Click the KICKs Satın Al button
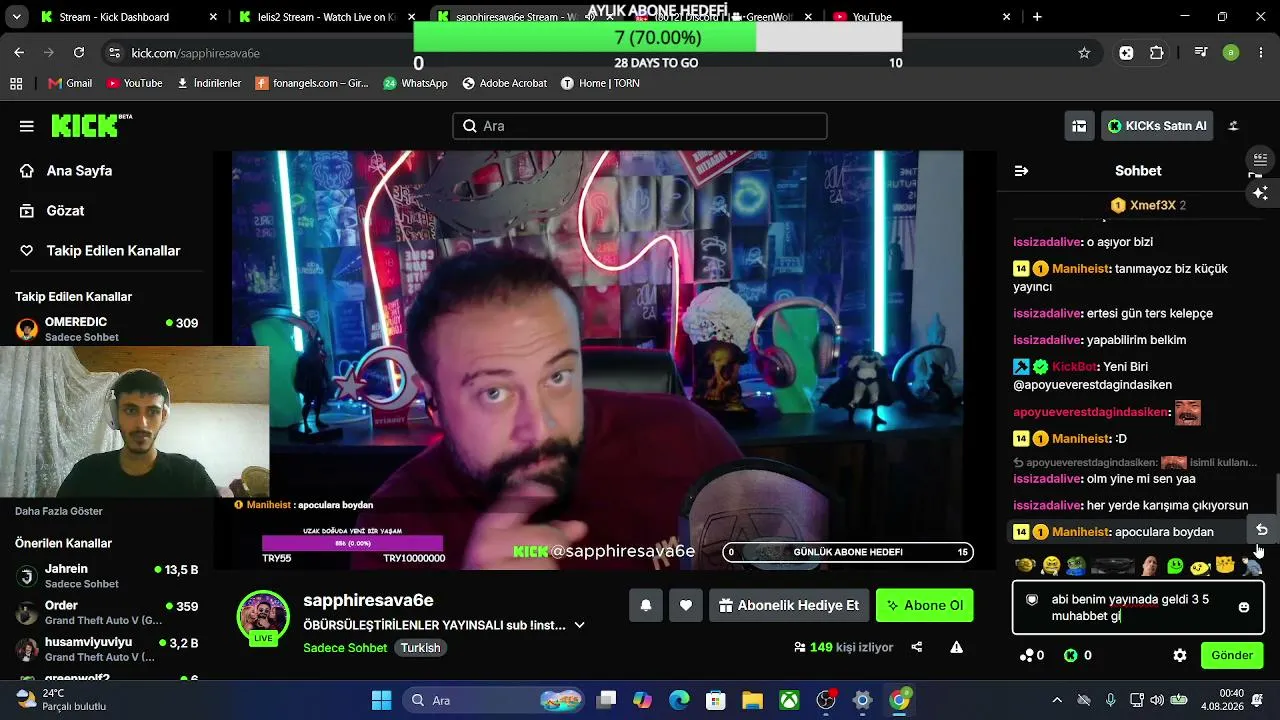The width and height of the screenshot is (1280, 720). [x=1158, y=126]
